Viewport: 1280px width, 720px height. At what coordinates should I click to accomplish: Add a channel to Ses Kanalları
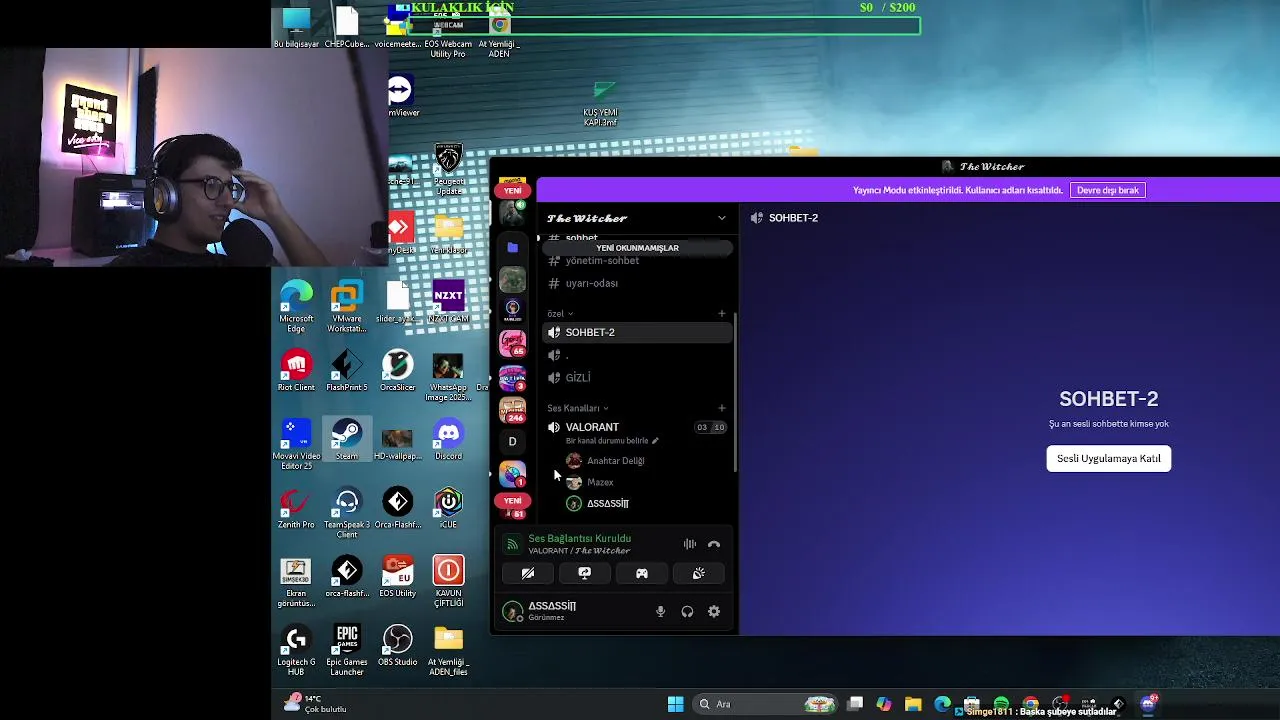click(722, 408)
